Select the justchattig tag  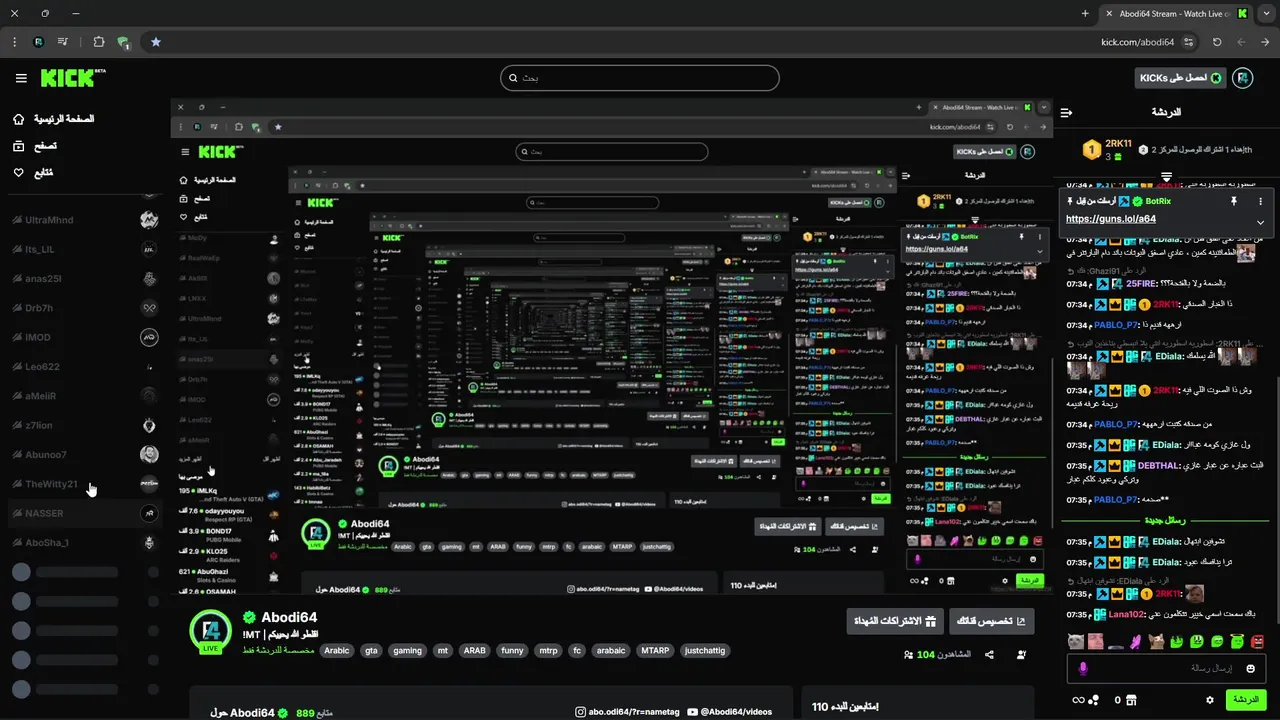(705, 650)
